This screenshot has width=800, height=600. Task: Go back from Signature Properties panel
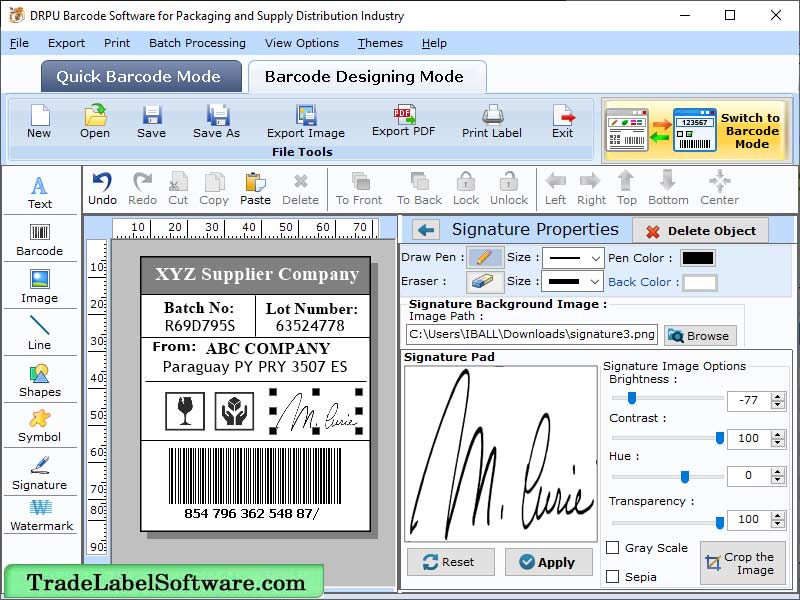pyautogui.click(x=426, y=230)
